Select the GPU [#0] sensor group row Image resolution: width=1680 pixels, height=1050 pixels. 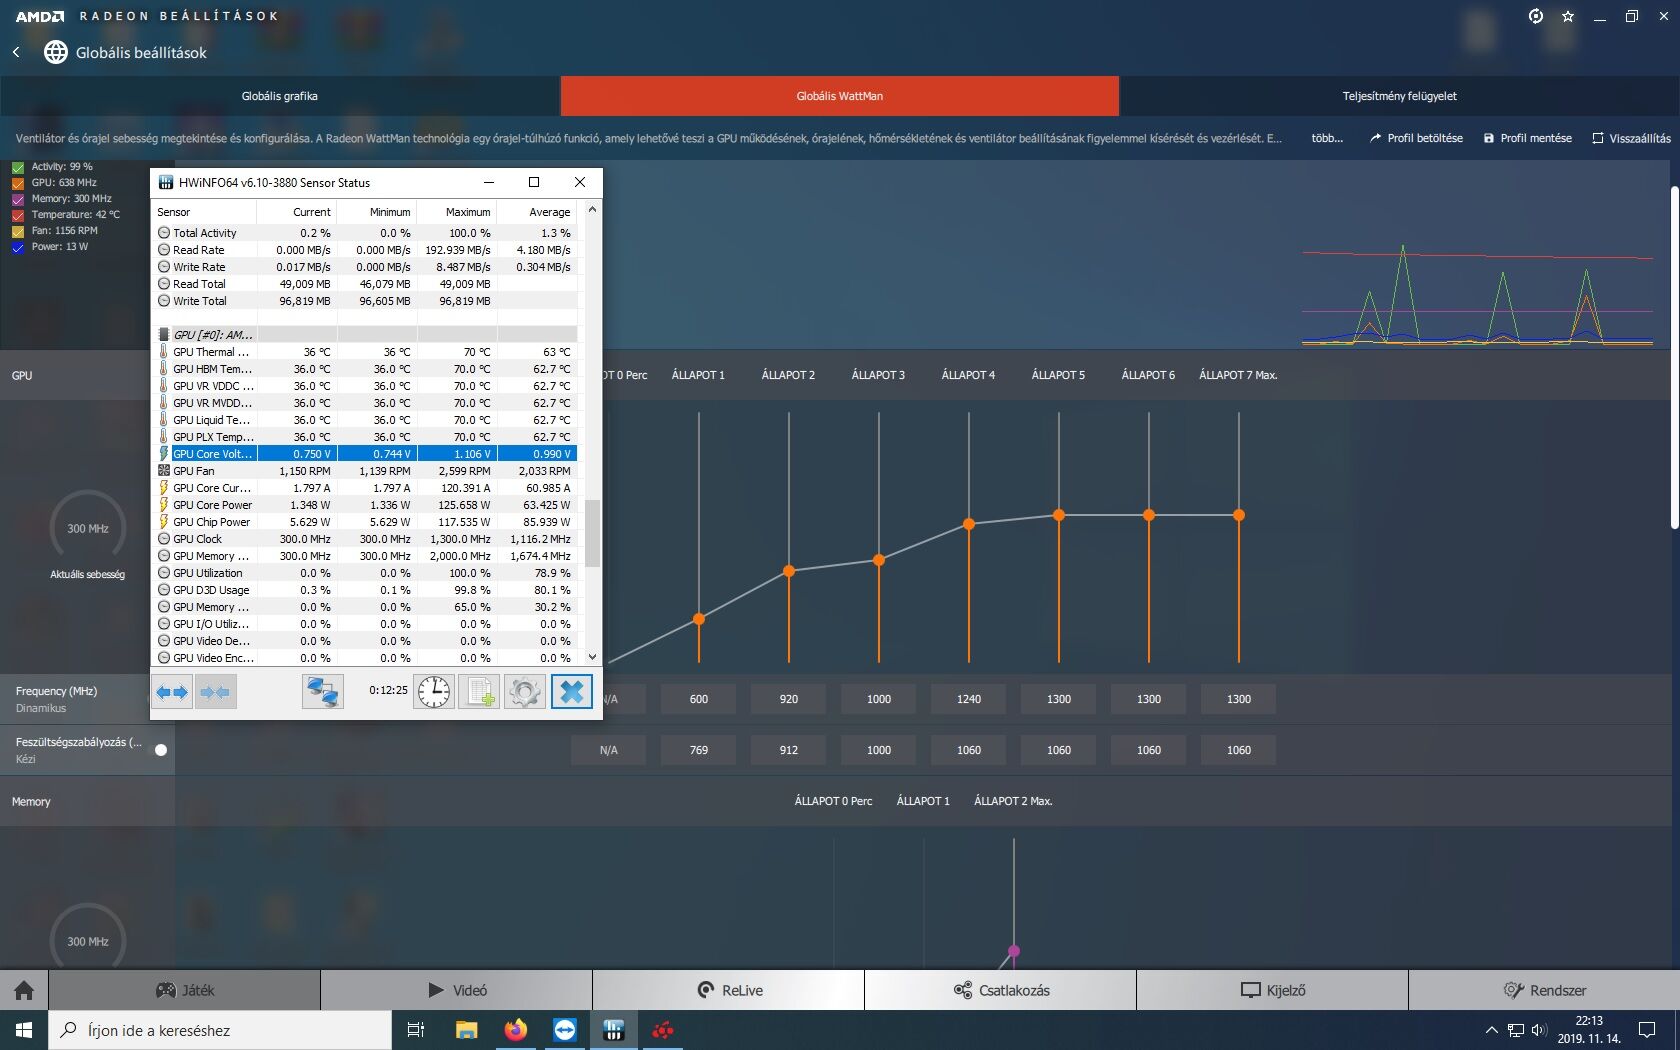pos(366,335)
